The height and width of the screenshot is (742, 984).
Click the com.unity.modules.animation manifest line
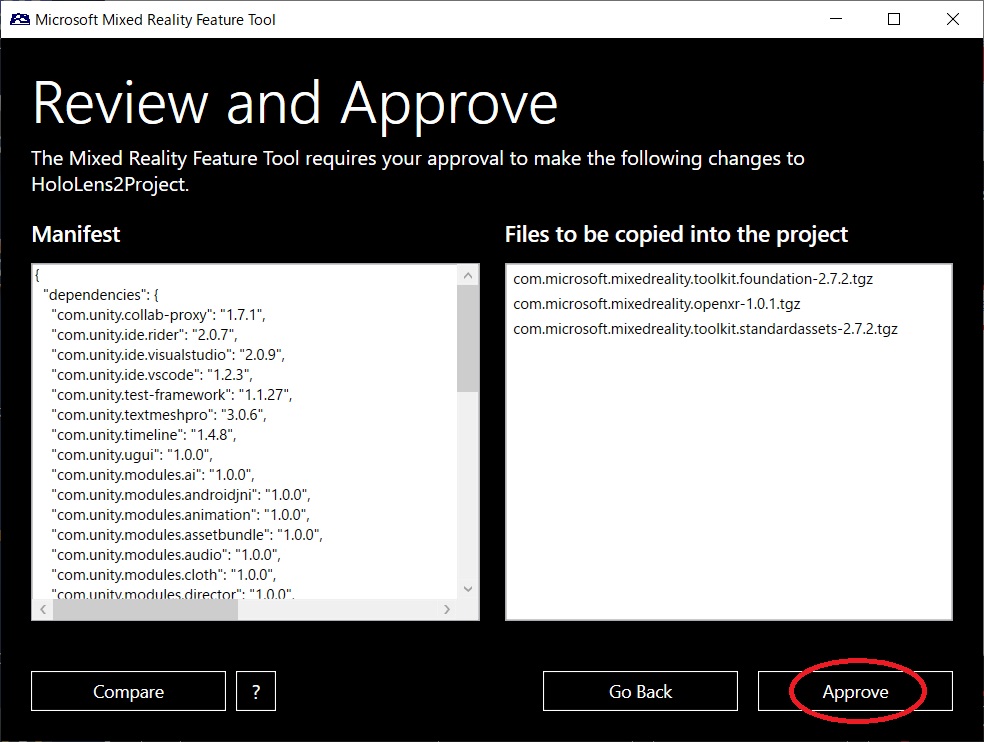pos(180,515)
